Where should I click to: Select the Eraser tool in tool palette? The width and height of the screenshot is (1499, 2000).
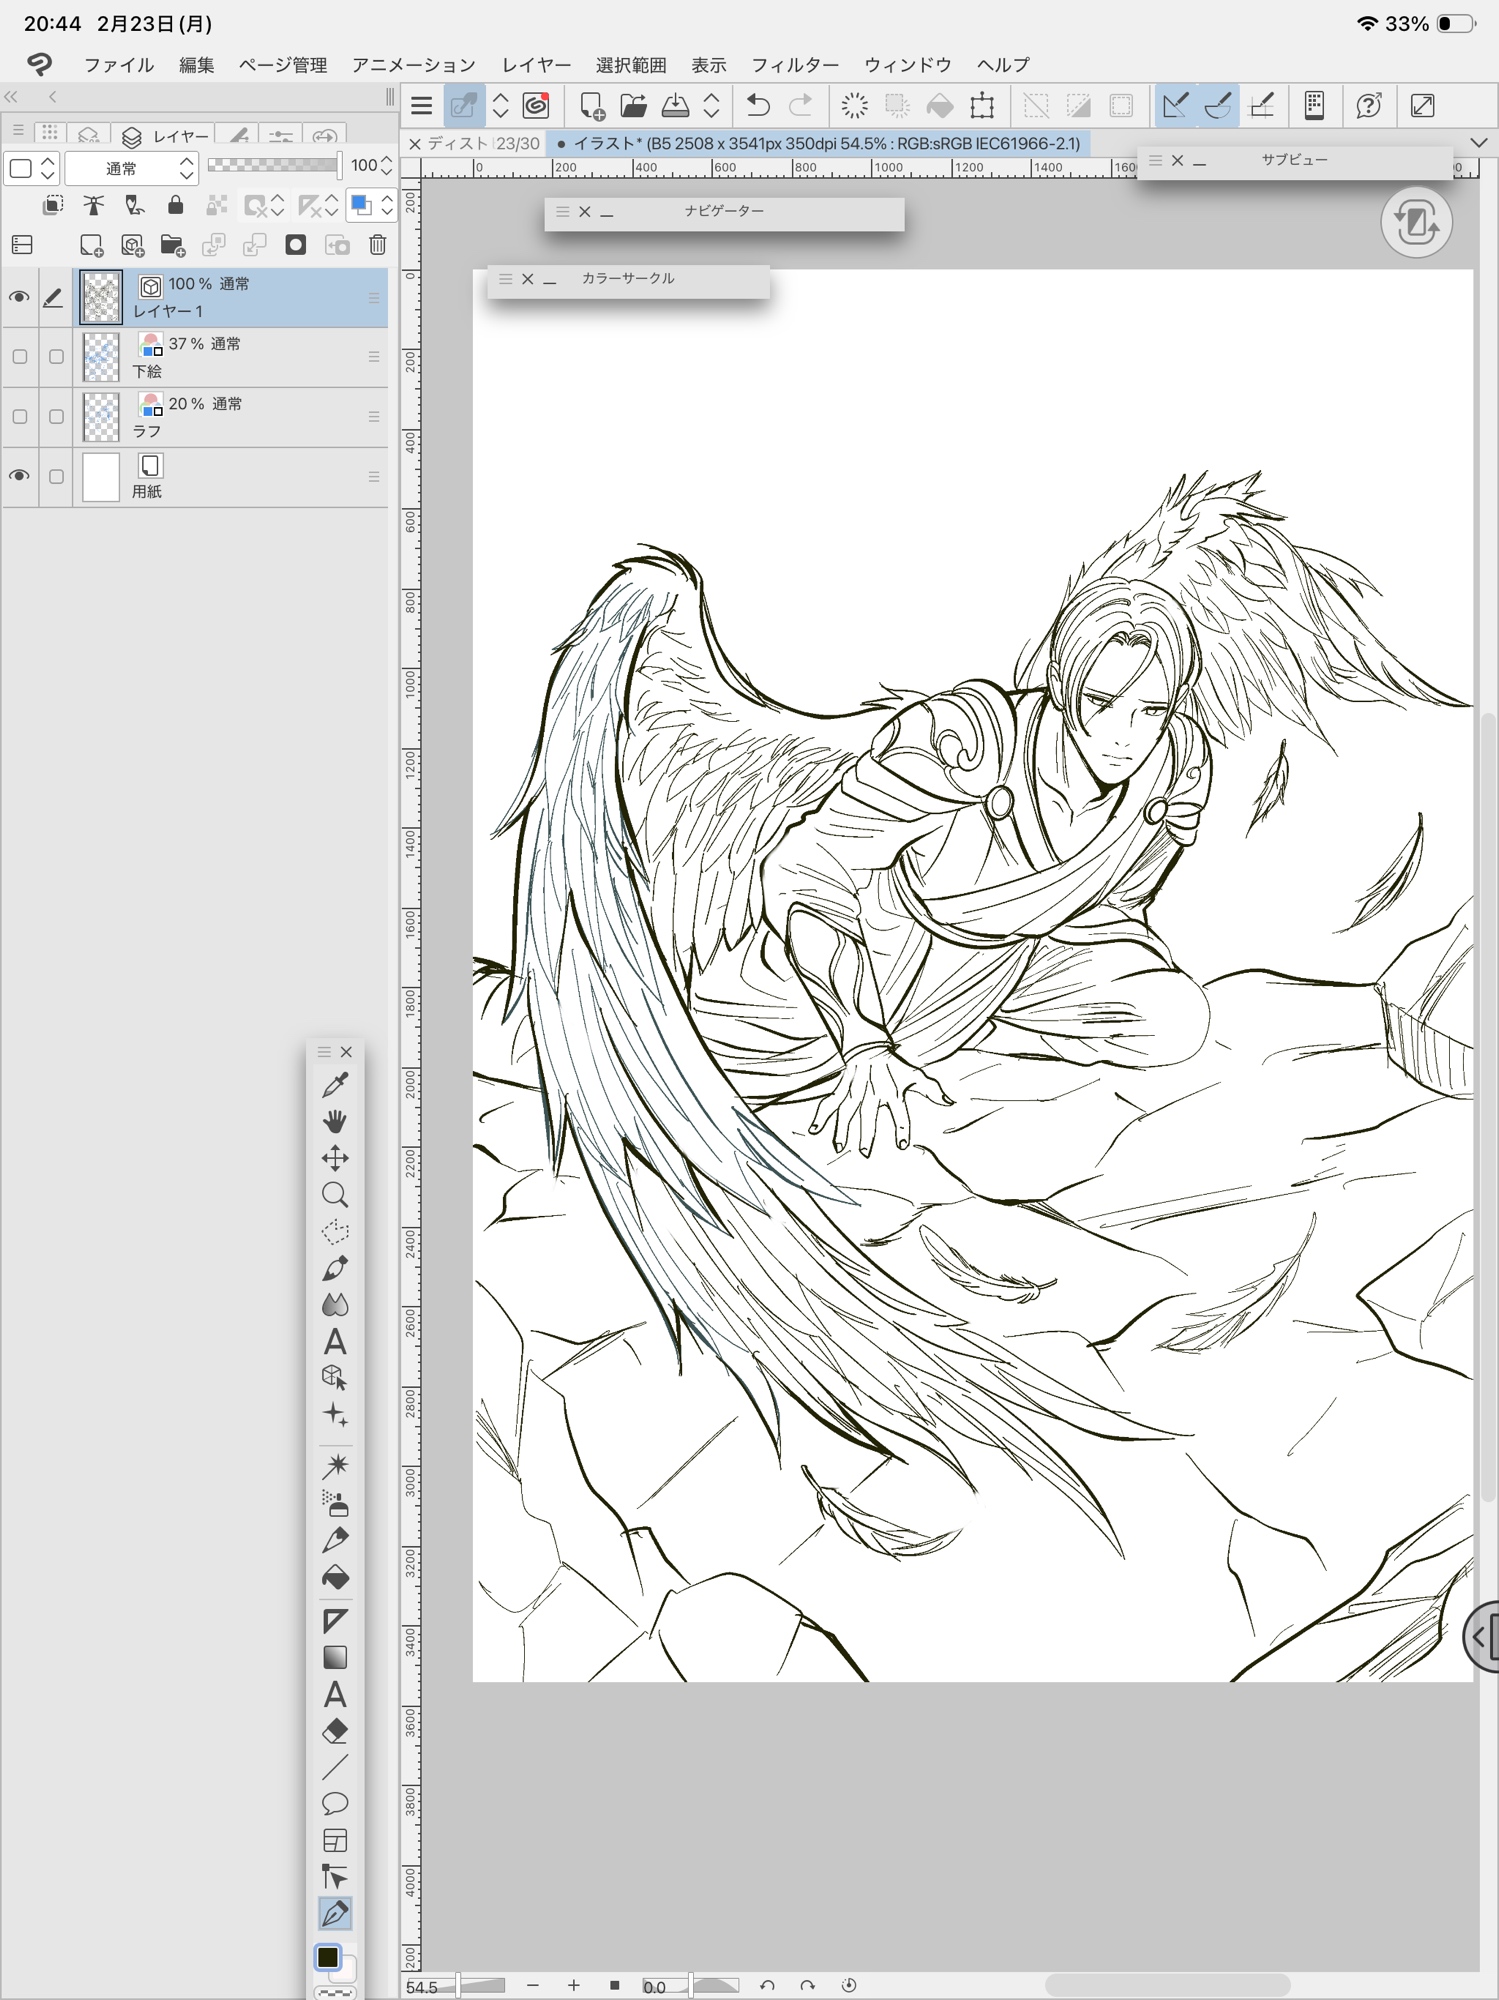click(x=335, y=1731)
